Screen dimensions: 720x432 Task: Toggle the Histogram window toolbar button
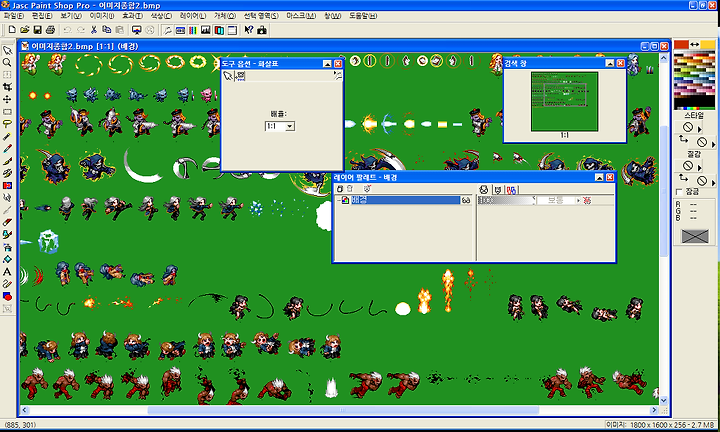[206, 30]
